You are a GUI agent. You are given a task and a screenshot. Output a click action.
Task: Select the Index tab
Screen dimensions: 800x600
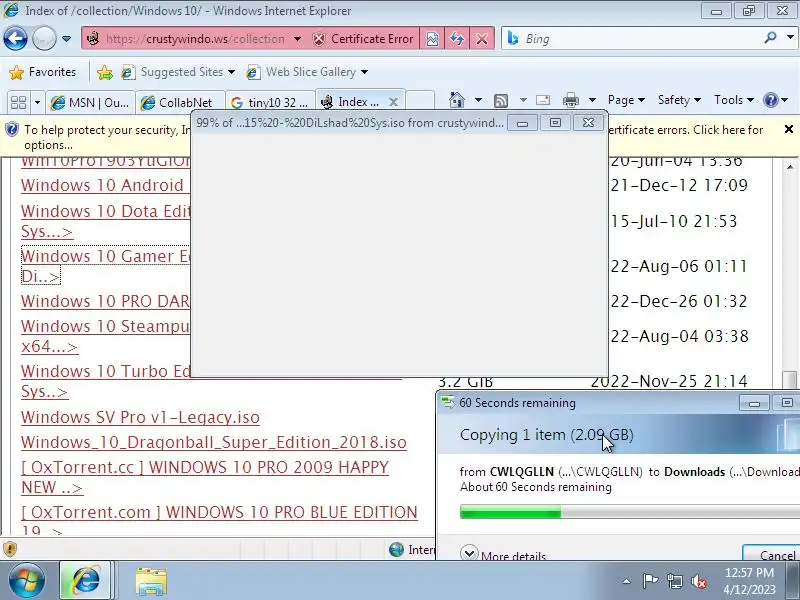[351, 102]
